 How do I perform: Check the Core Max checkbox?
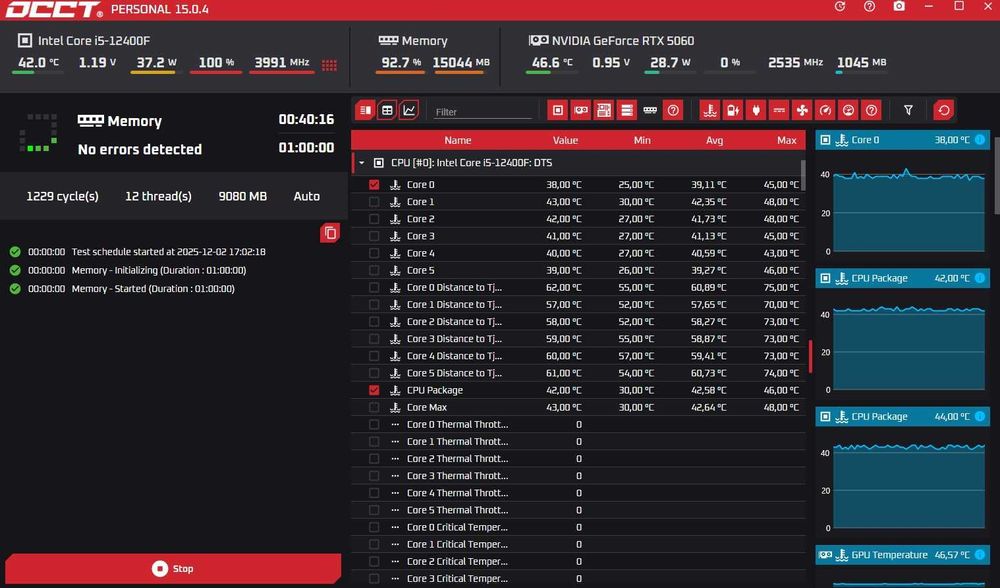(374, 408)
